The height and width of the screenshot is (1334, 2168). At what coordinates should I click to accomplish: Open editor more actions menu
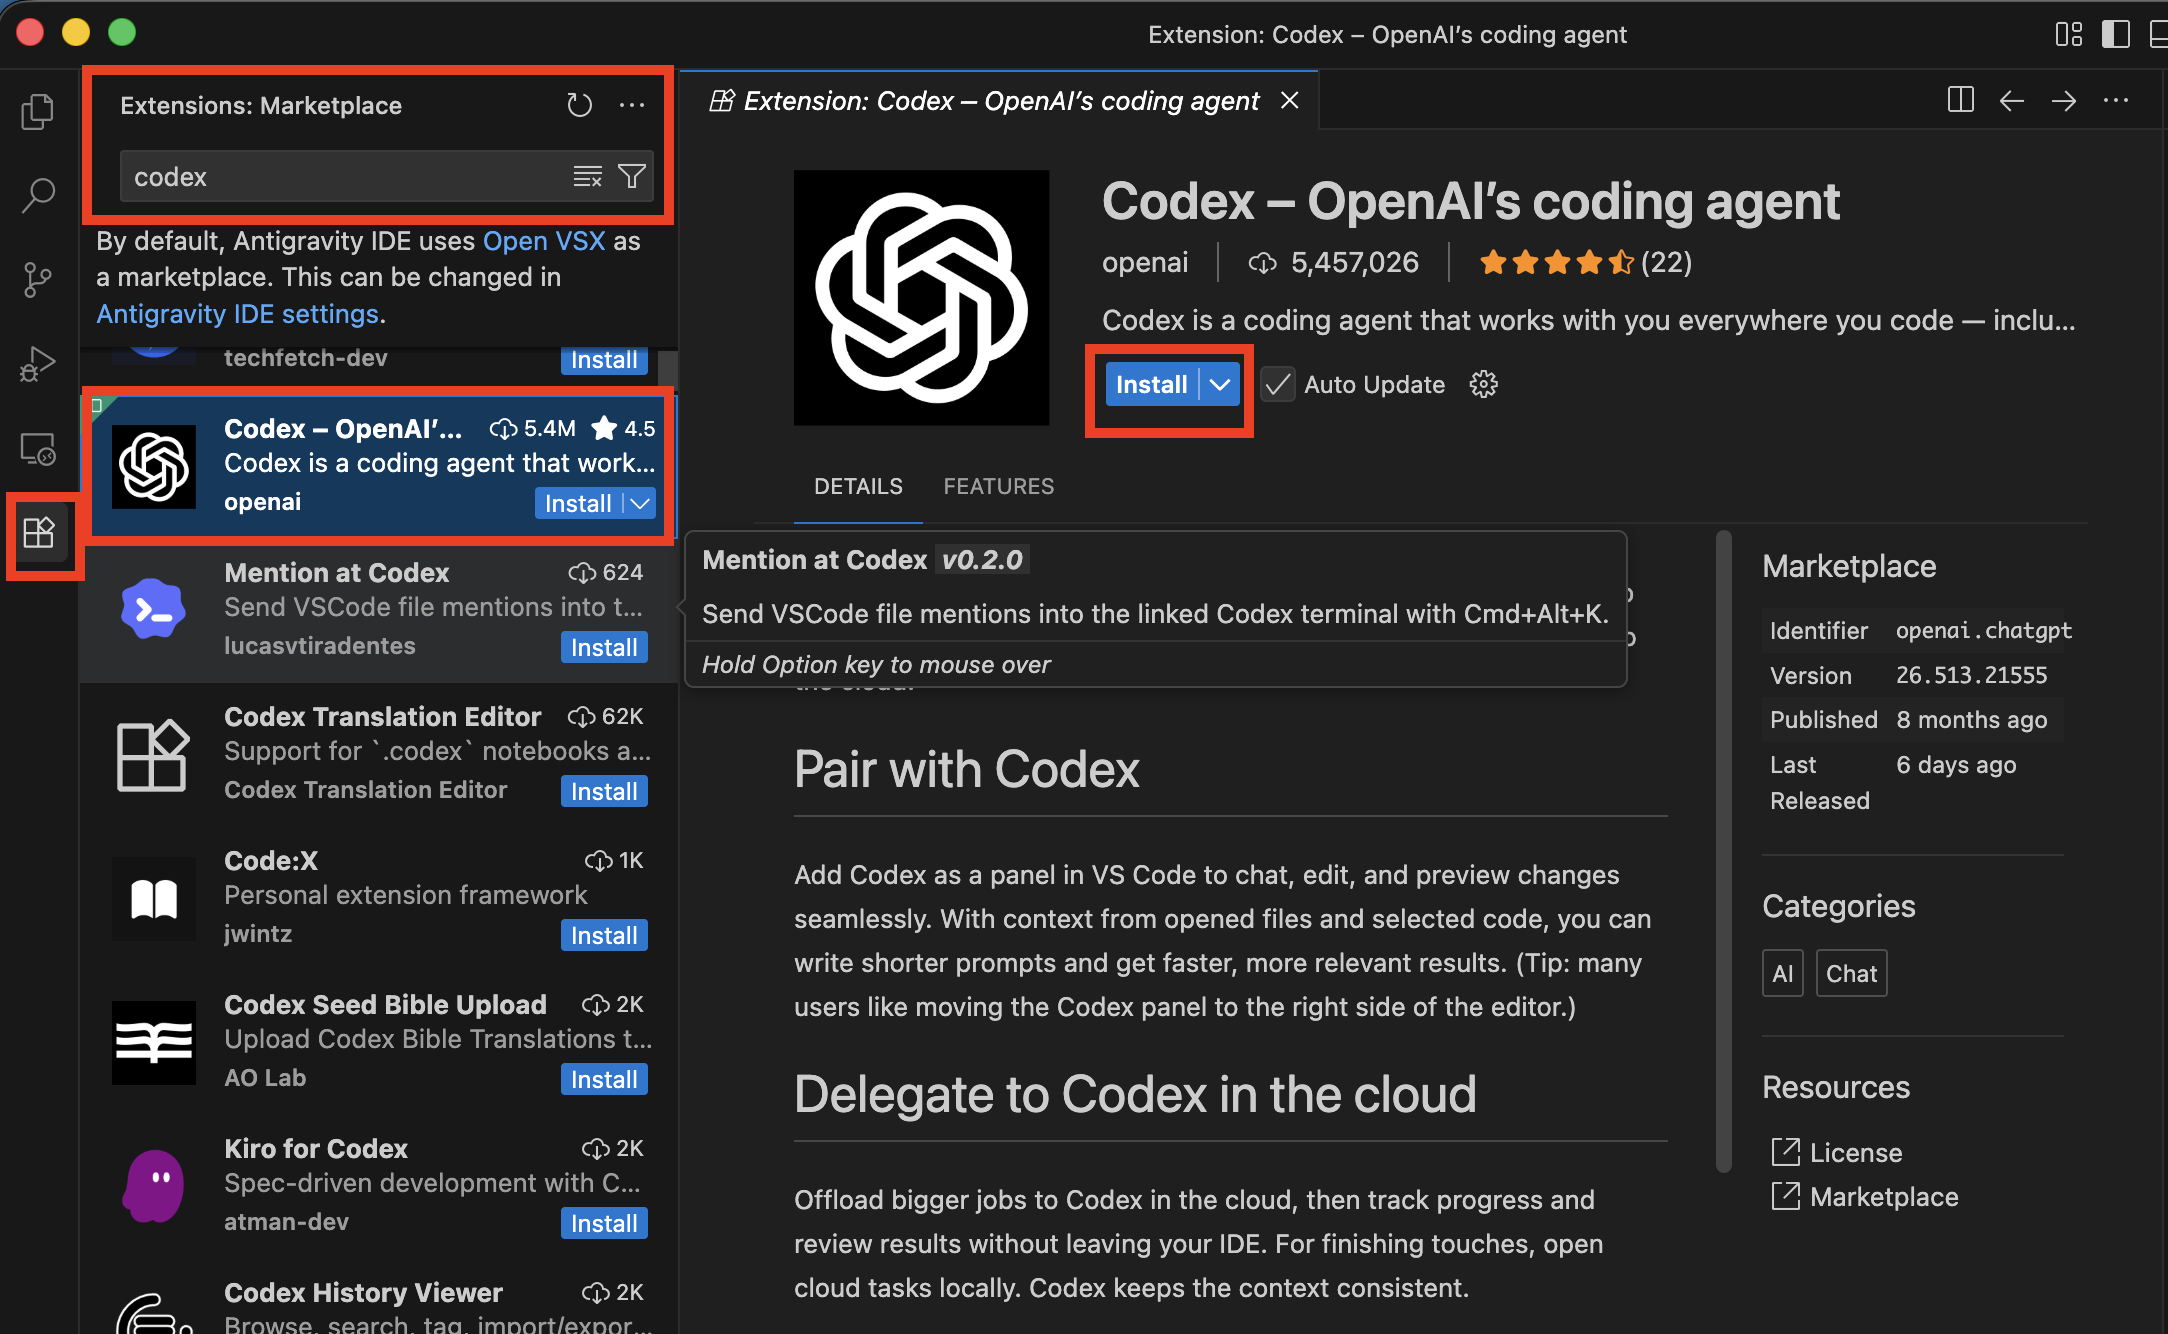(2116, 100)
